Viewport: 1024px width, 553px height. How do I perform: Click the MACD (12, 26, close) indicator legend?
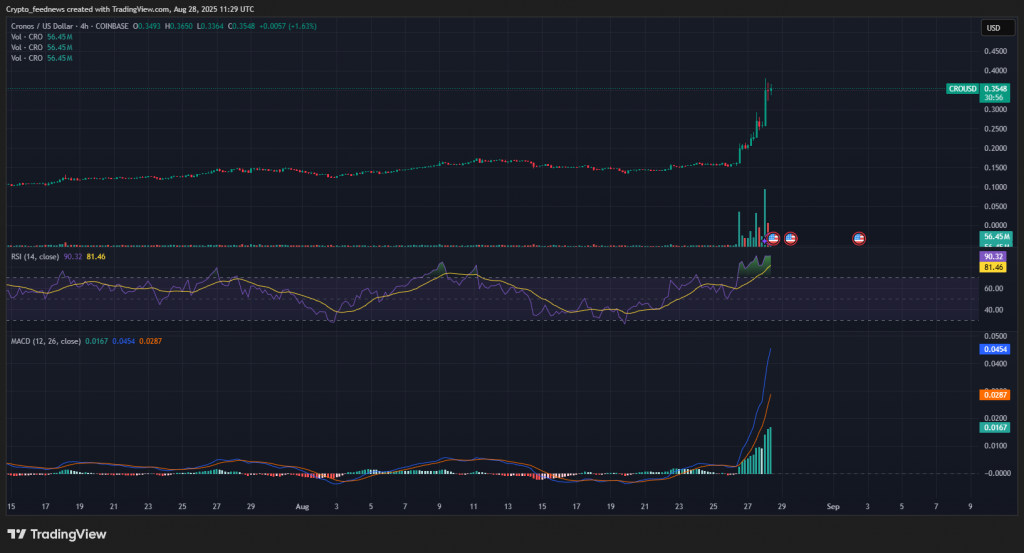tap(47, 341)
